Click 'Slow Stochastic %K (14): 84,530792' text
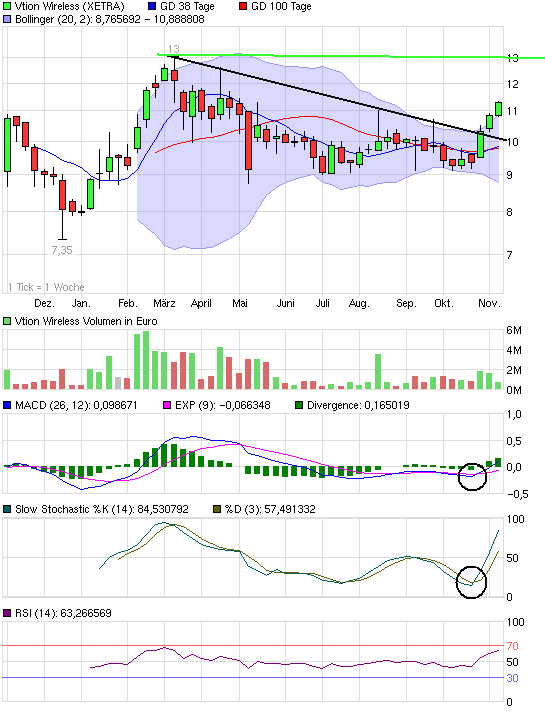Viewport: 545px width, 723px height. [102, 510]
